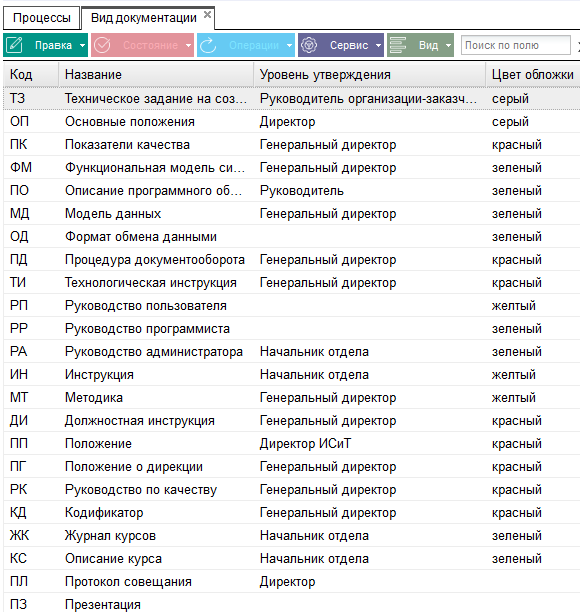
Task: Expand the Правка dropdown arrow
Action: point(82,46)
